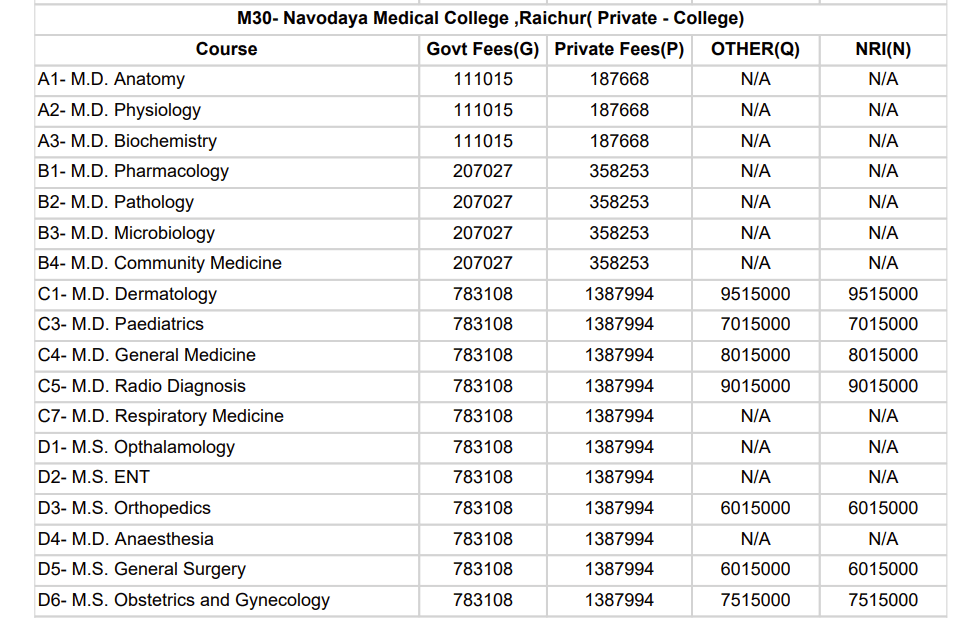Click the A2- M.D. Physiology course cell
The width and height of the screenshot is (974, 618).
pyautogui.click(x=119, y=110)
